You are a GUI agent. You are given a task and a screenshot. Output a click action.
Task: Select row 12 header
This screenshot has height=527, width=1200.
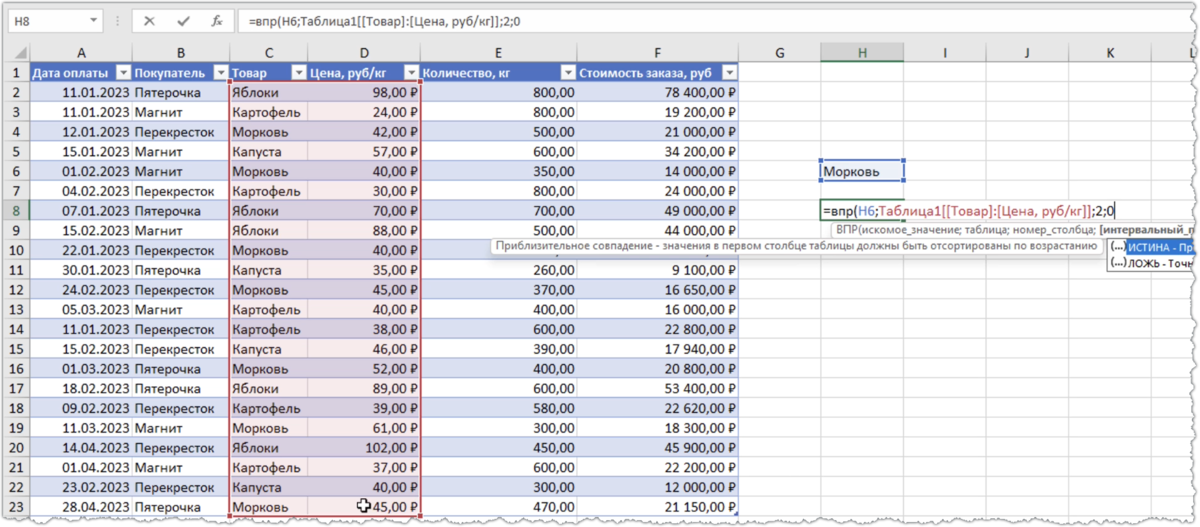coord(17,290)
